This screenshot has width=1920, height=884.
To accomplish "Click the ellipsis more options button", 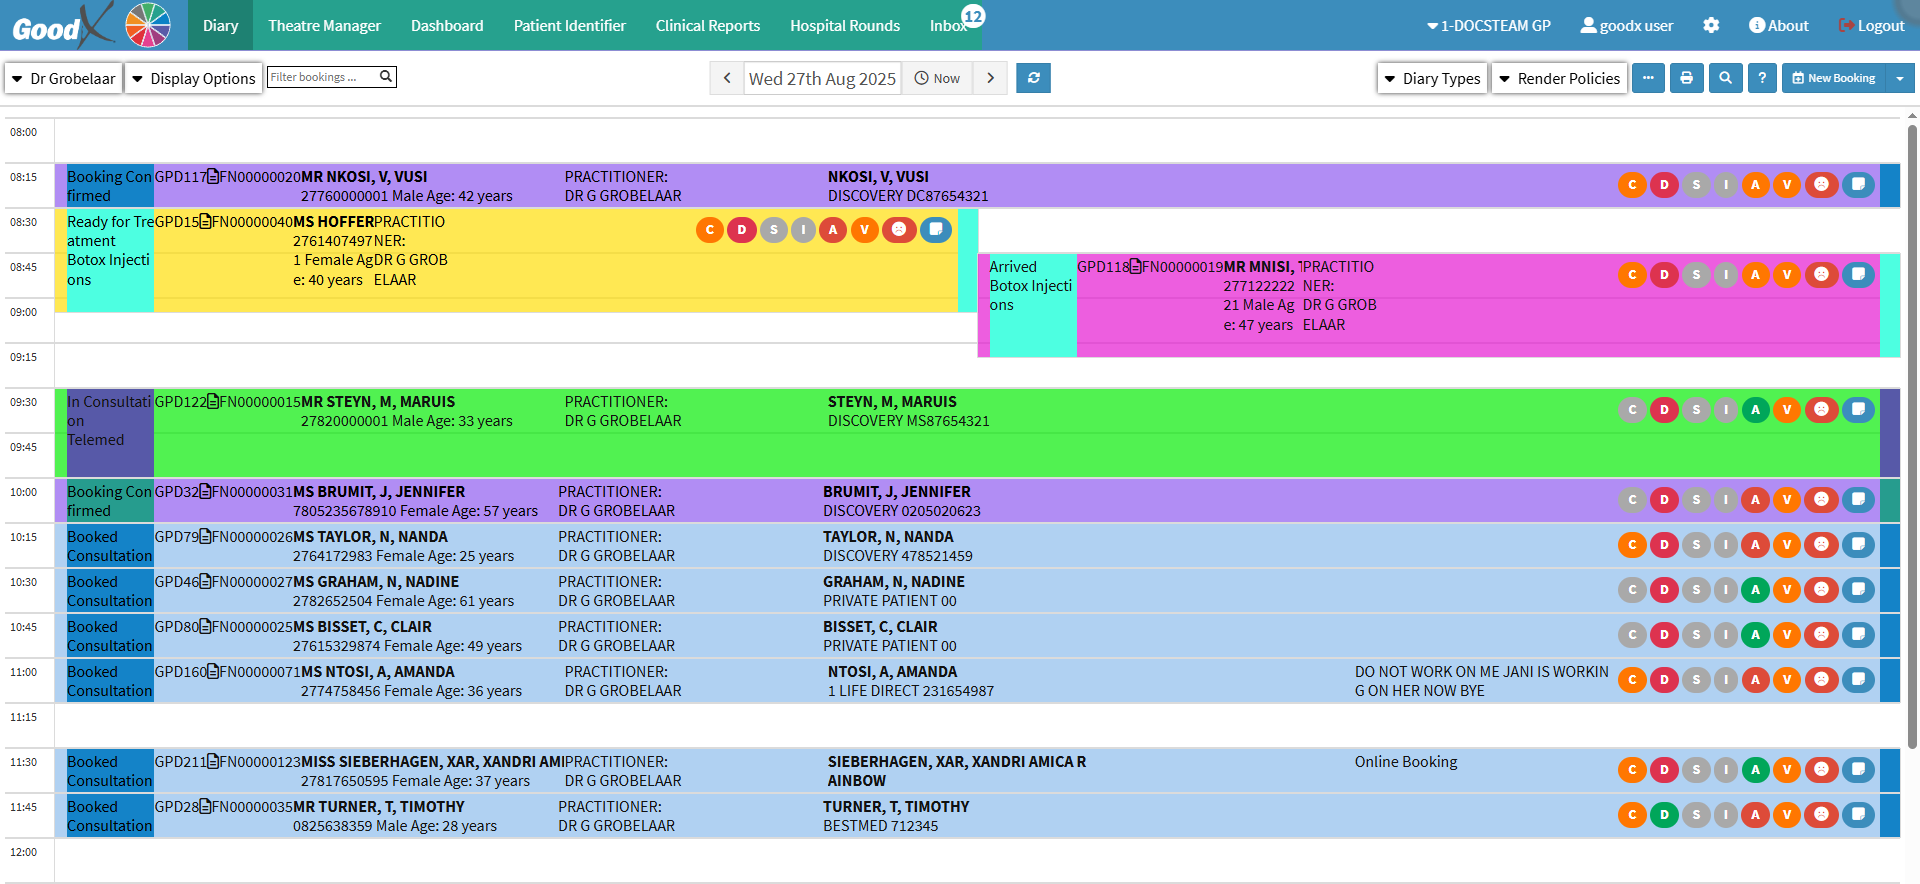I will click(1648, 78).
